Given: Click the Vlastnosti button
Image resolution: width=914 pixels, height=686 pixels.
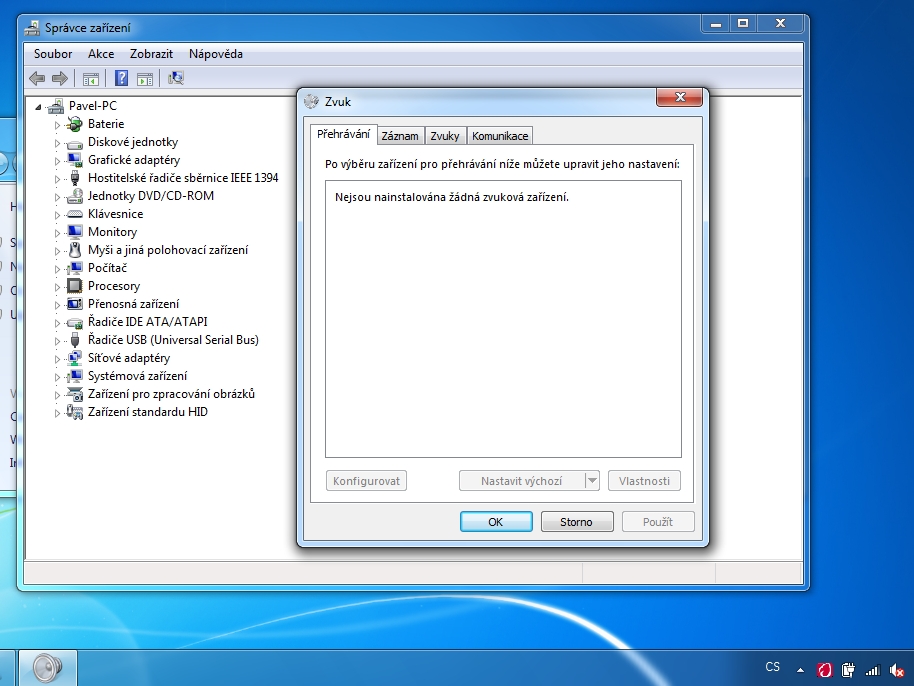Looking at the screenshot, I should coord(644,481).
